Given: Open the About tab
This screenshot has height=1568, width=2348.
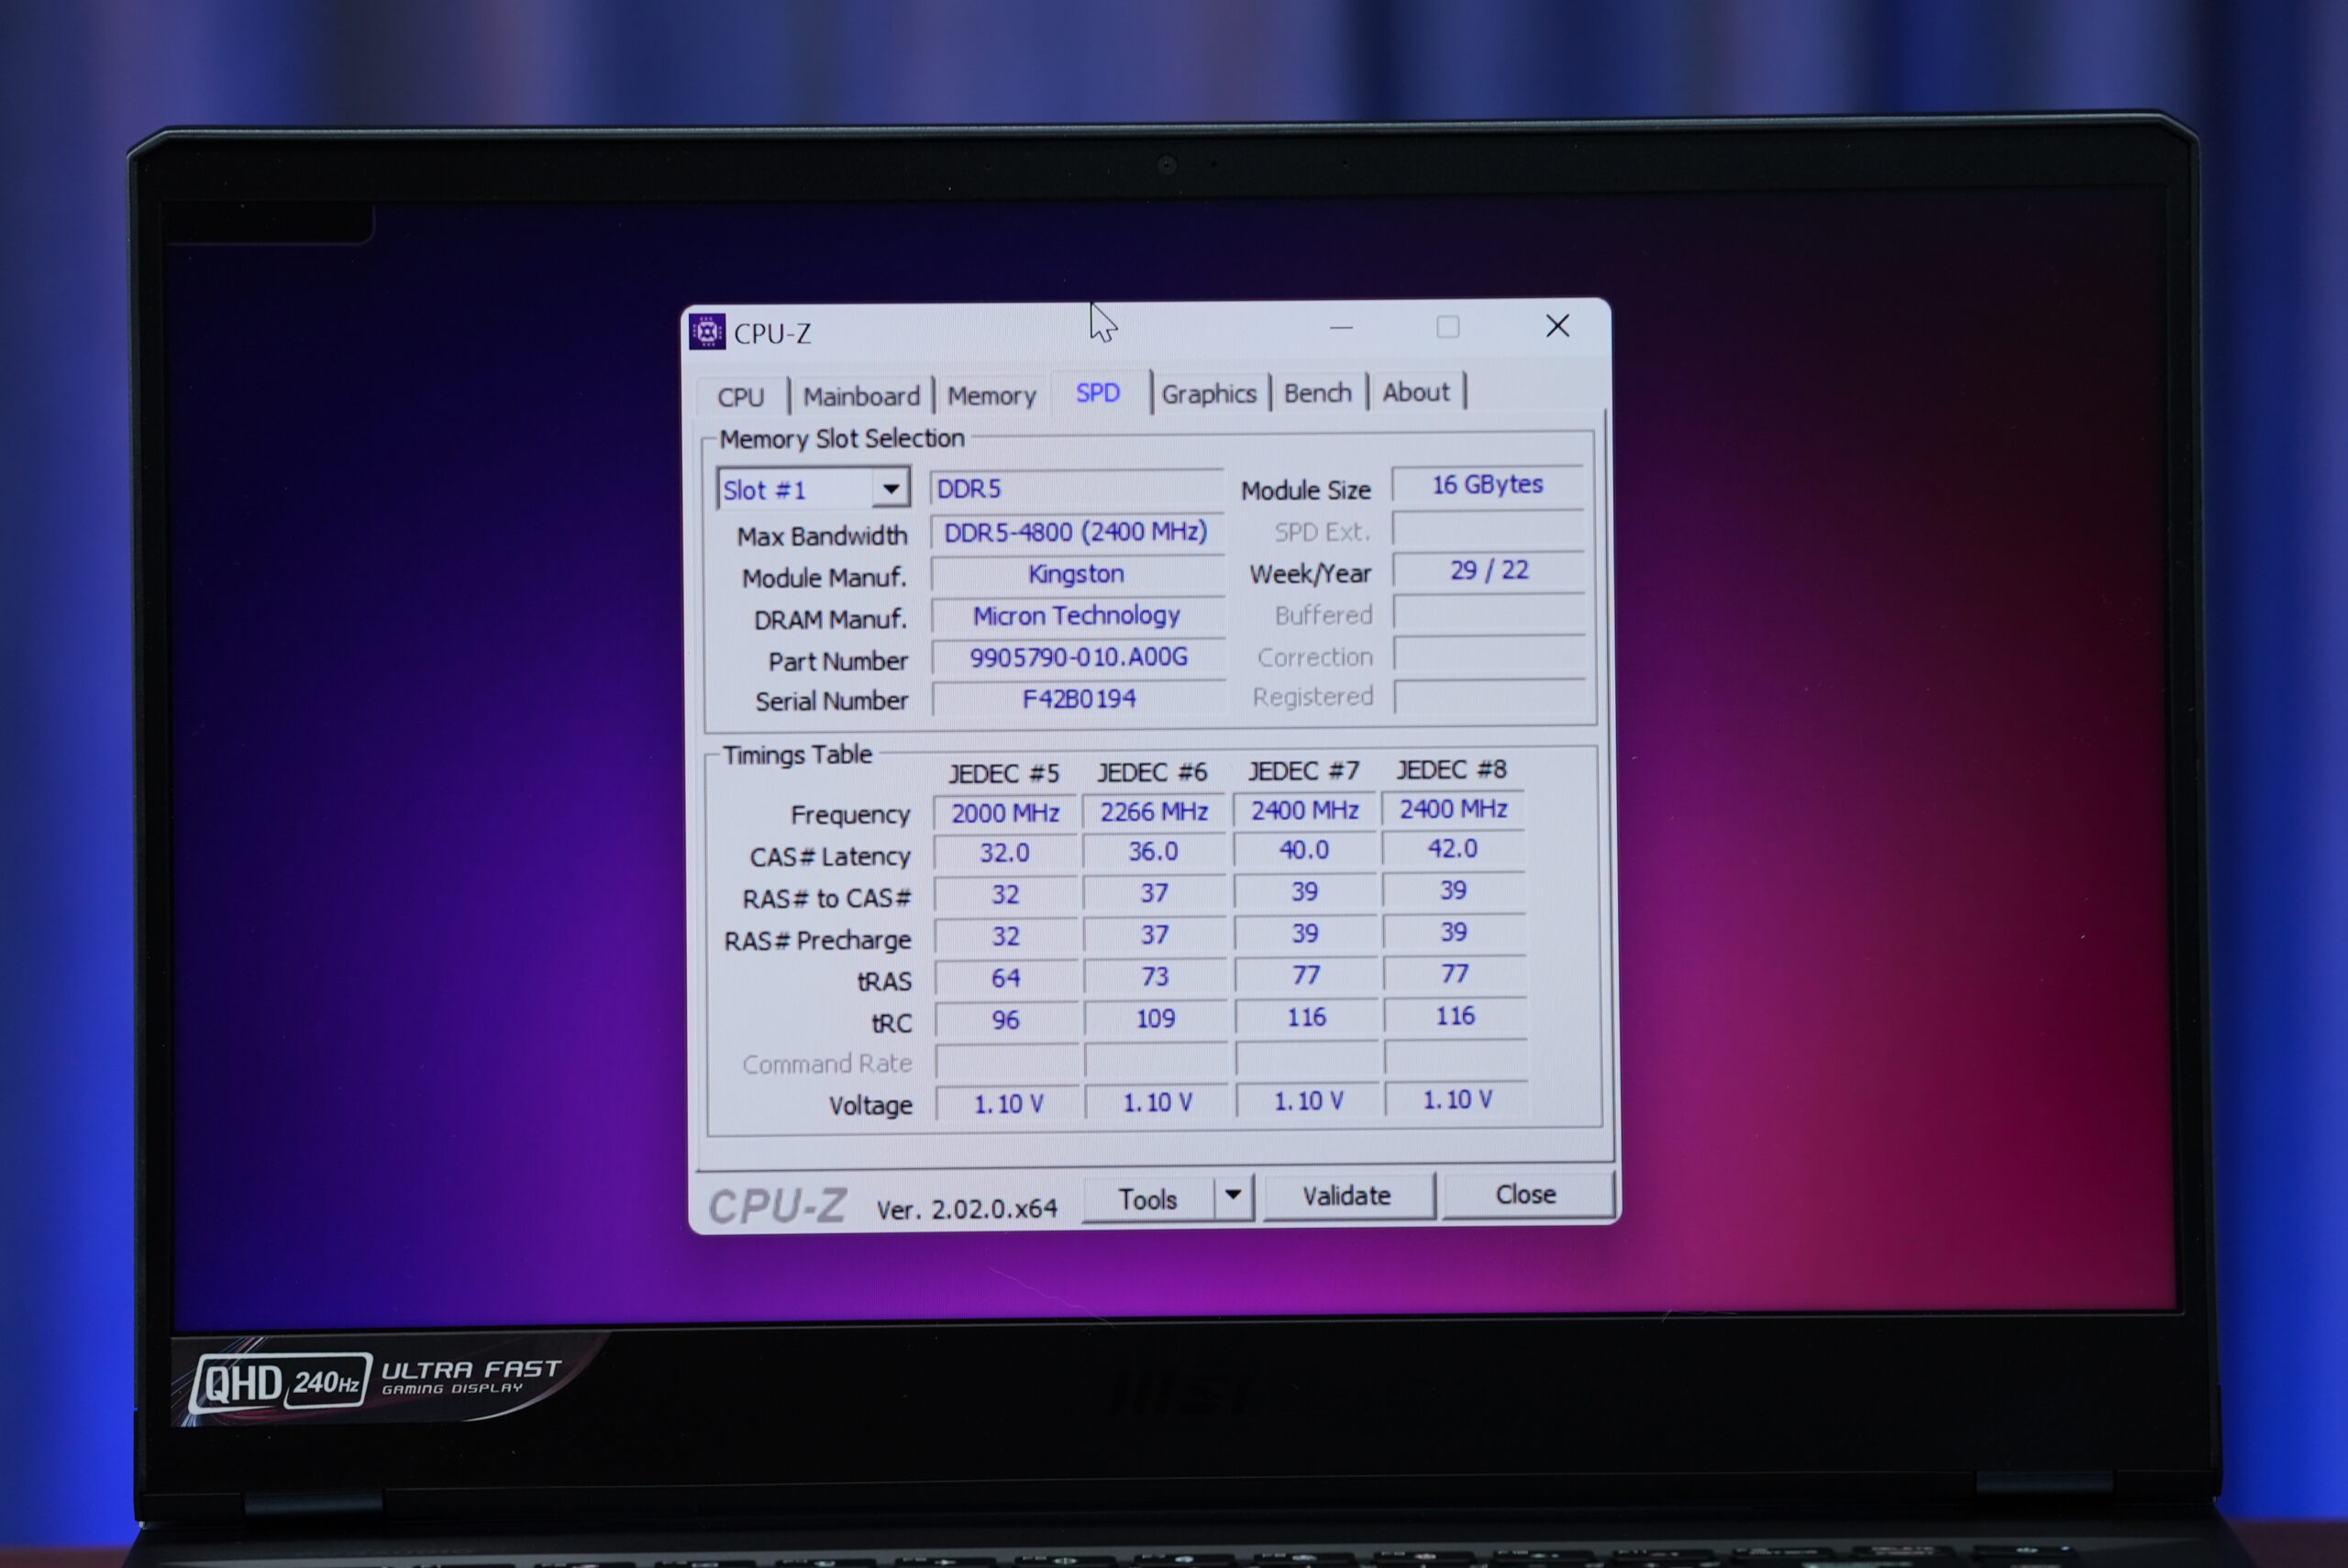Looking at the screenshot, I should click(x=1415, y=391).
